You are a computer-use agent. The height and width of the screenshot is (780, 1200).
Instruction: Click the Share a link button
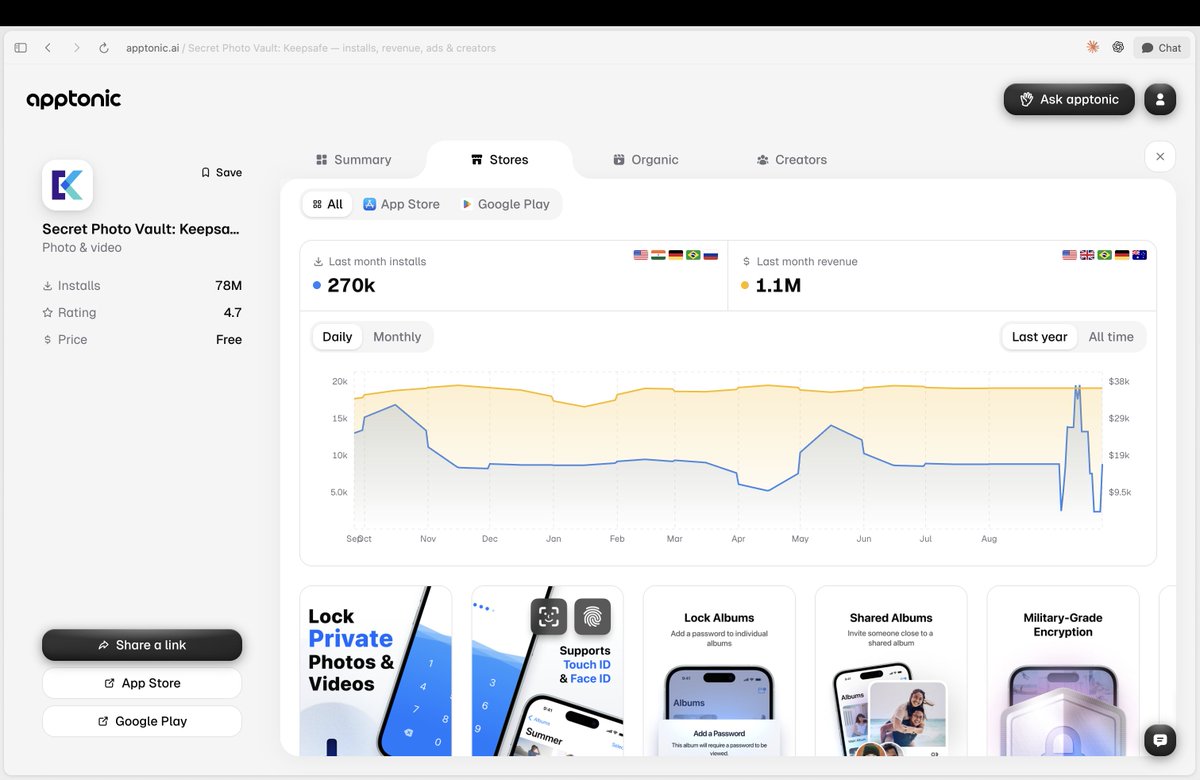[x=142, y=645]
